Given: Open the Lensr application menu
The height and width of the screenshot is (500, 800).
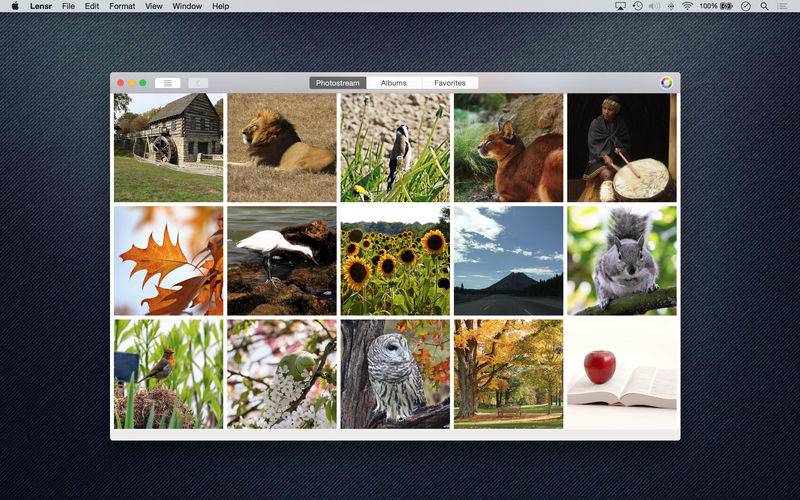Looking at the screenshot, I should coord(41,6).
